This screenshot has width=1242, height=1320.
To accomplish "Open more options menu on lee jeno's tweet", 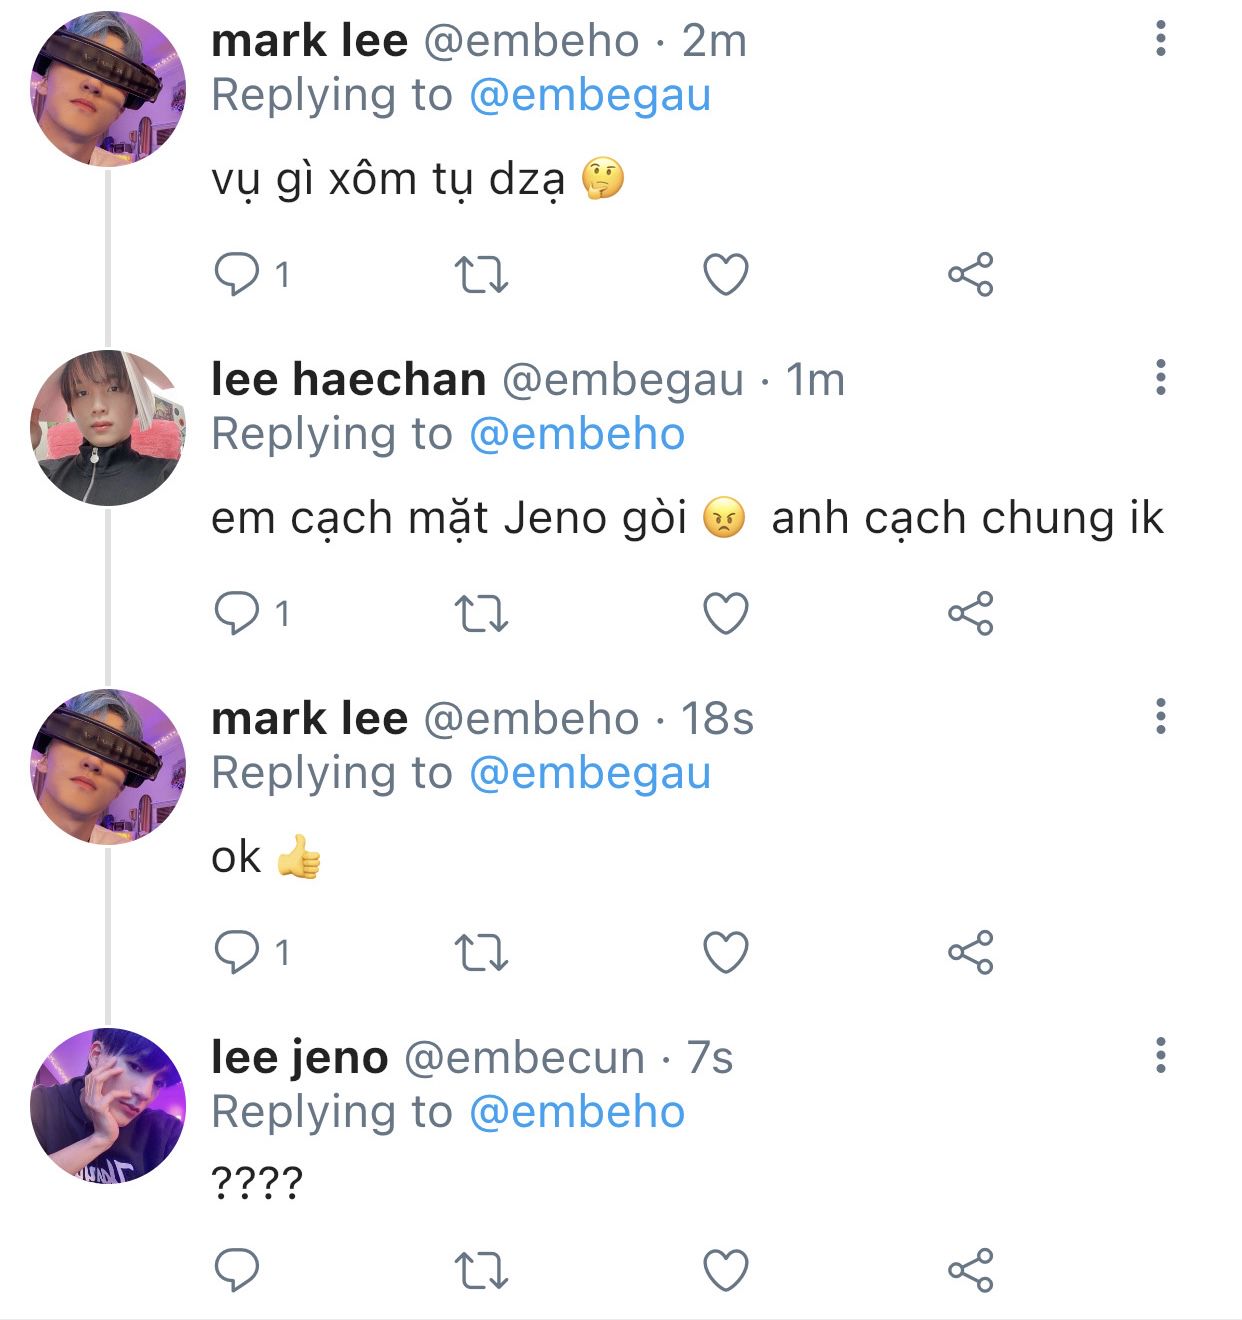I will tap(1160, 1056).
